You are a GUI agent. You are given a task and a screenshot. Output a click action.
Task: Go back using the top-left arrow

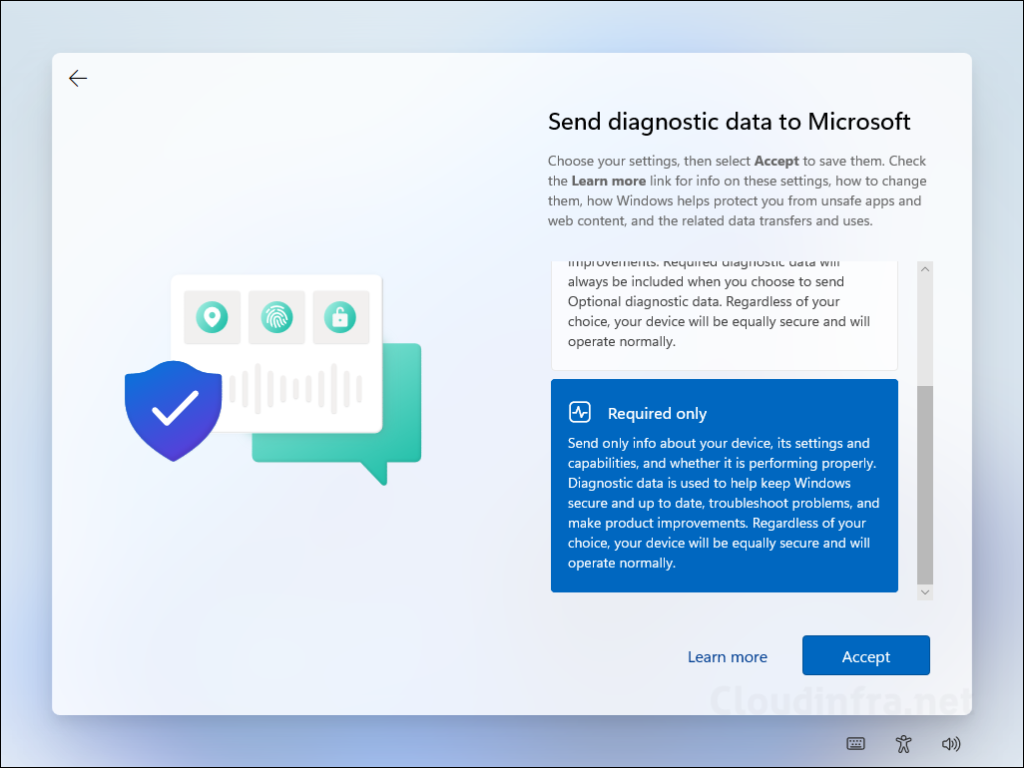[x=78, y=79]
